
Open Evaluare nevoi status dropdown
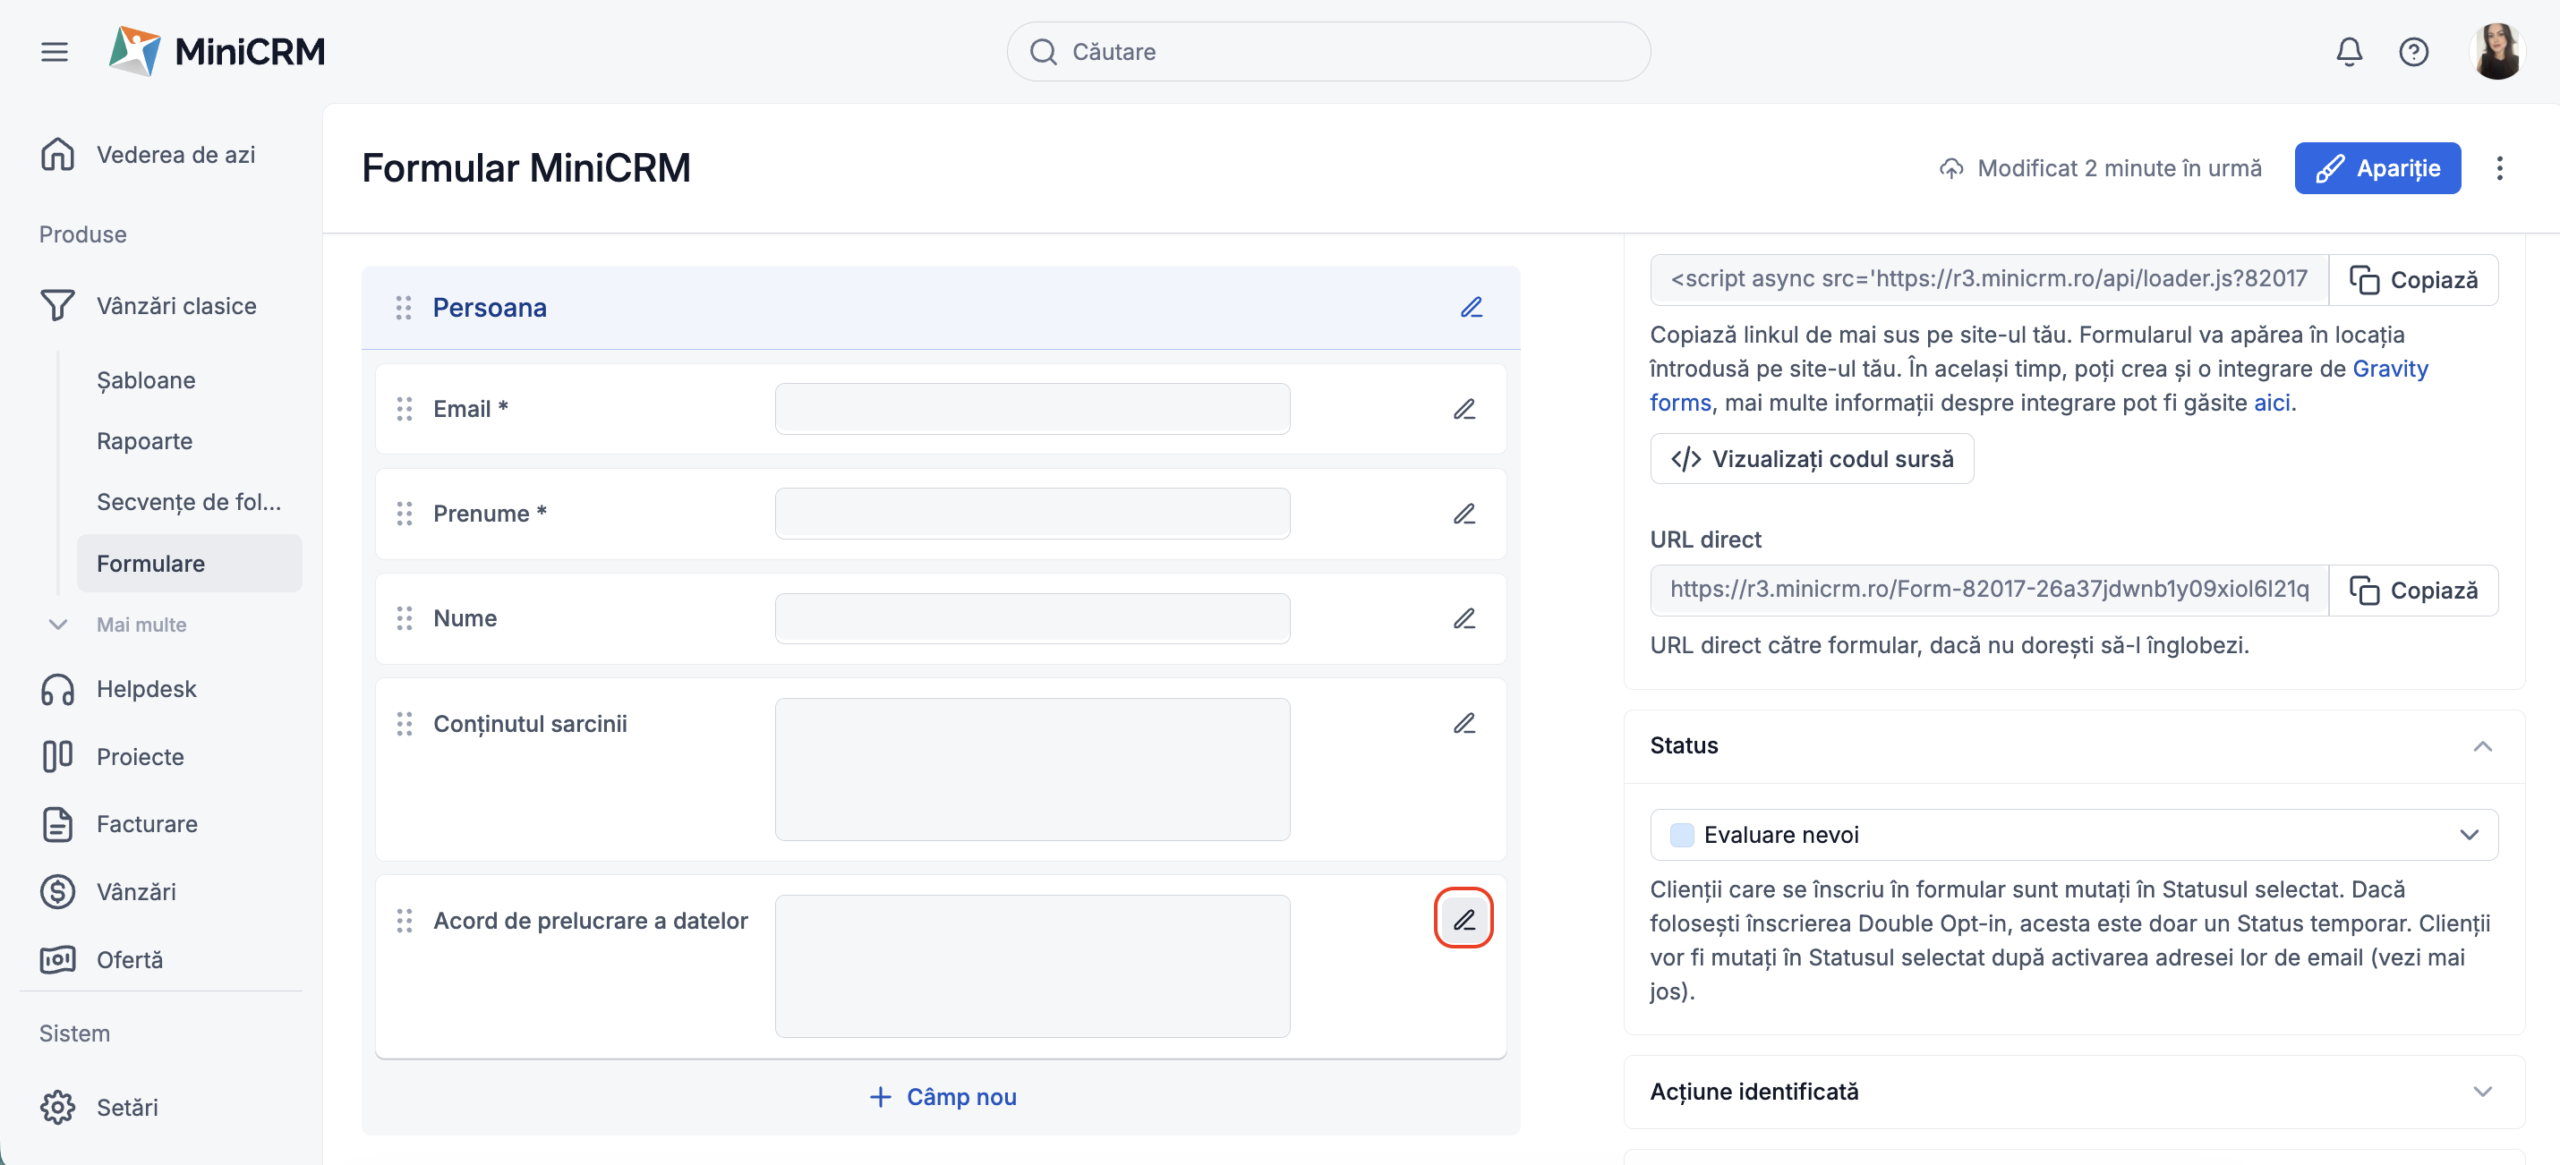tap(2073, 835)
